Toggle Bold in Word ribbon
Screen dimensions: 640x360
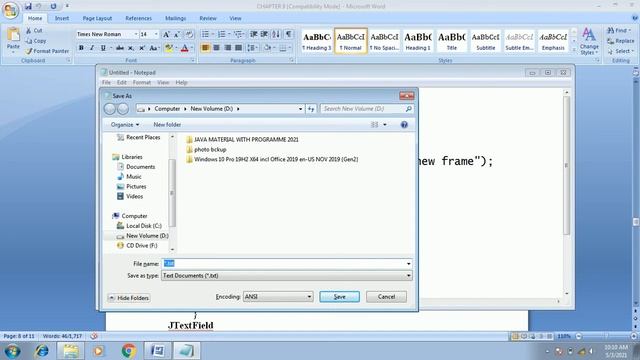click(x=81, y=48)
